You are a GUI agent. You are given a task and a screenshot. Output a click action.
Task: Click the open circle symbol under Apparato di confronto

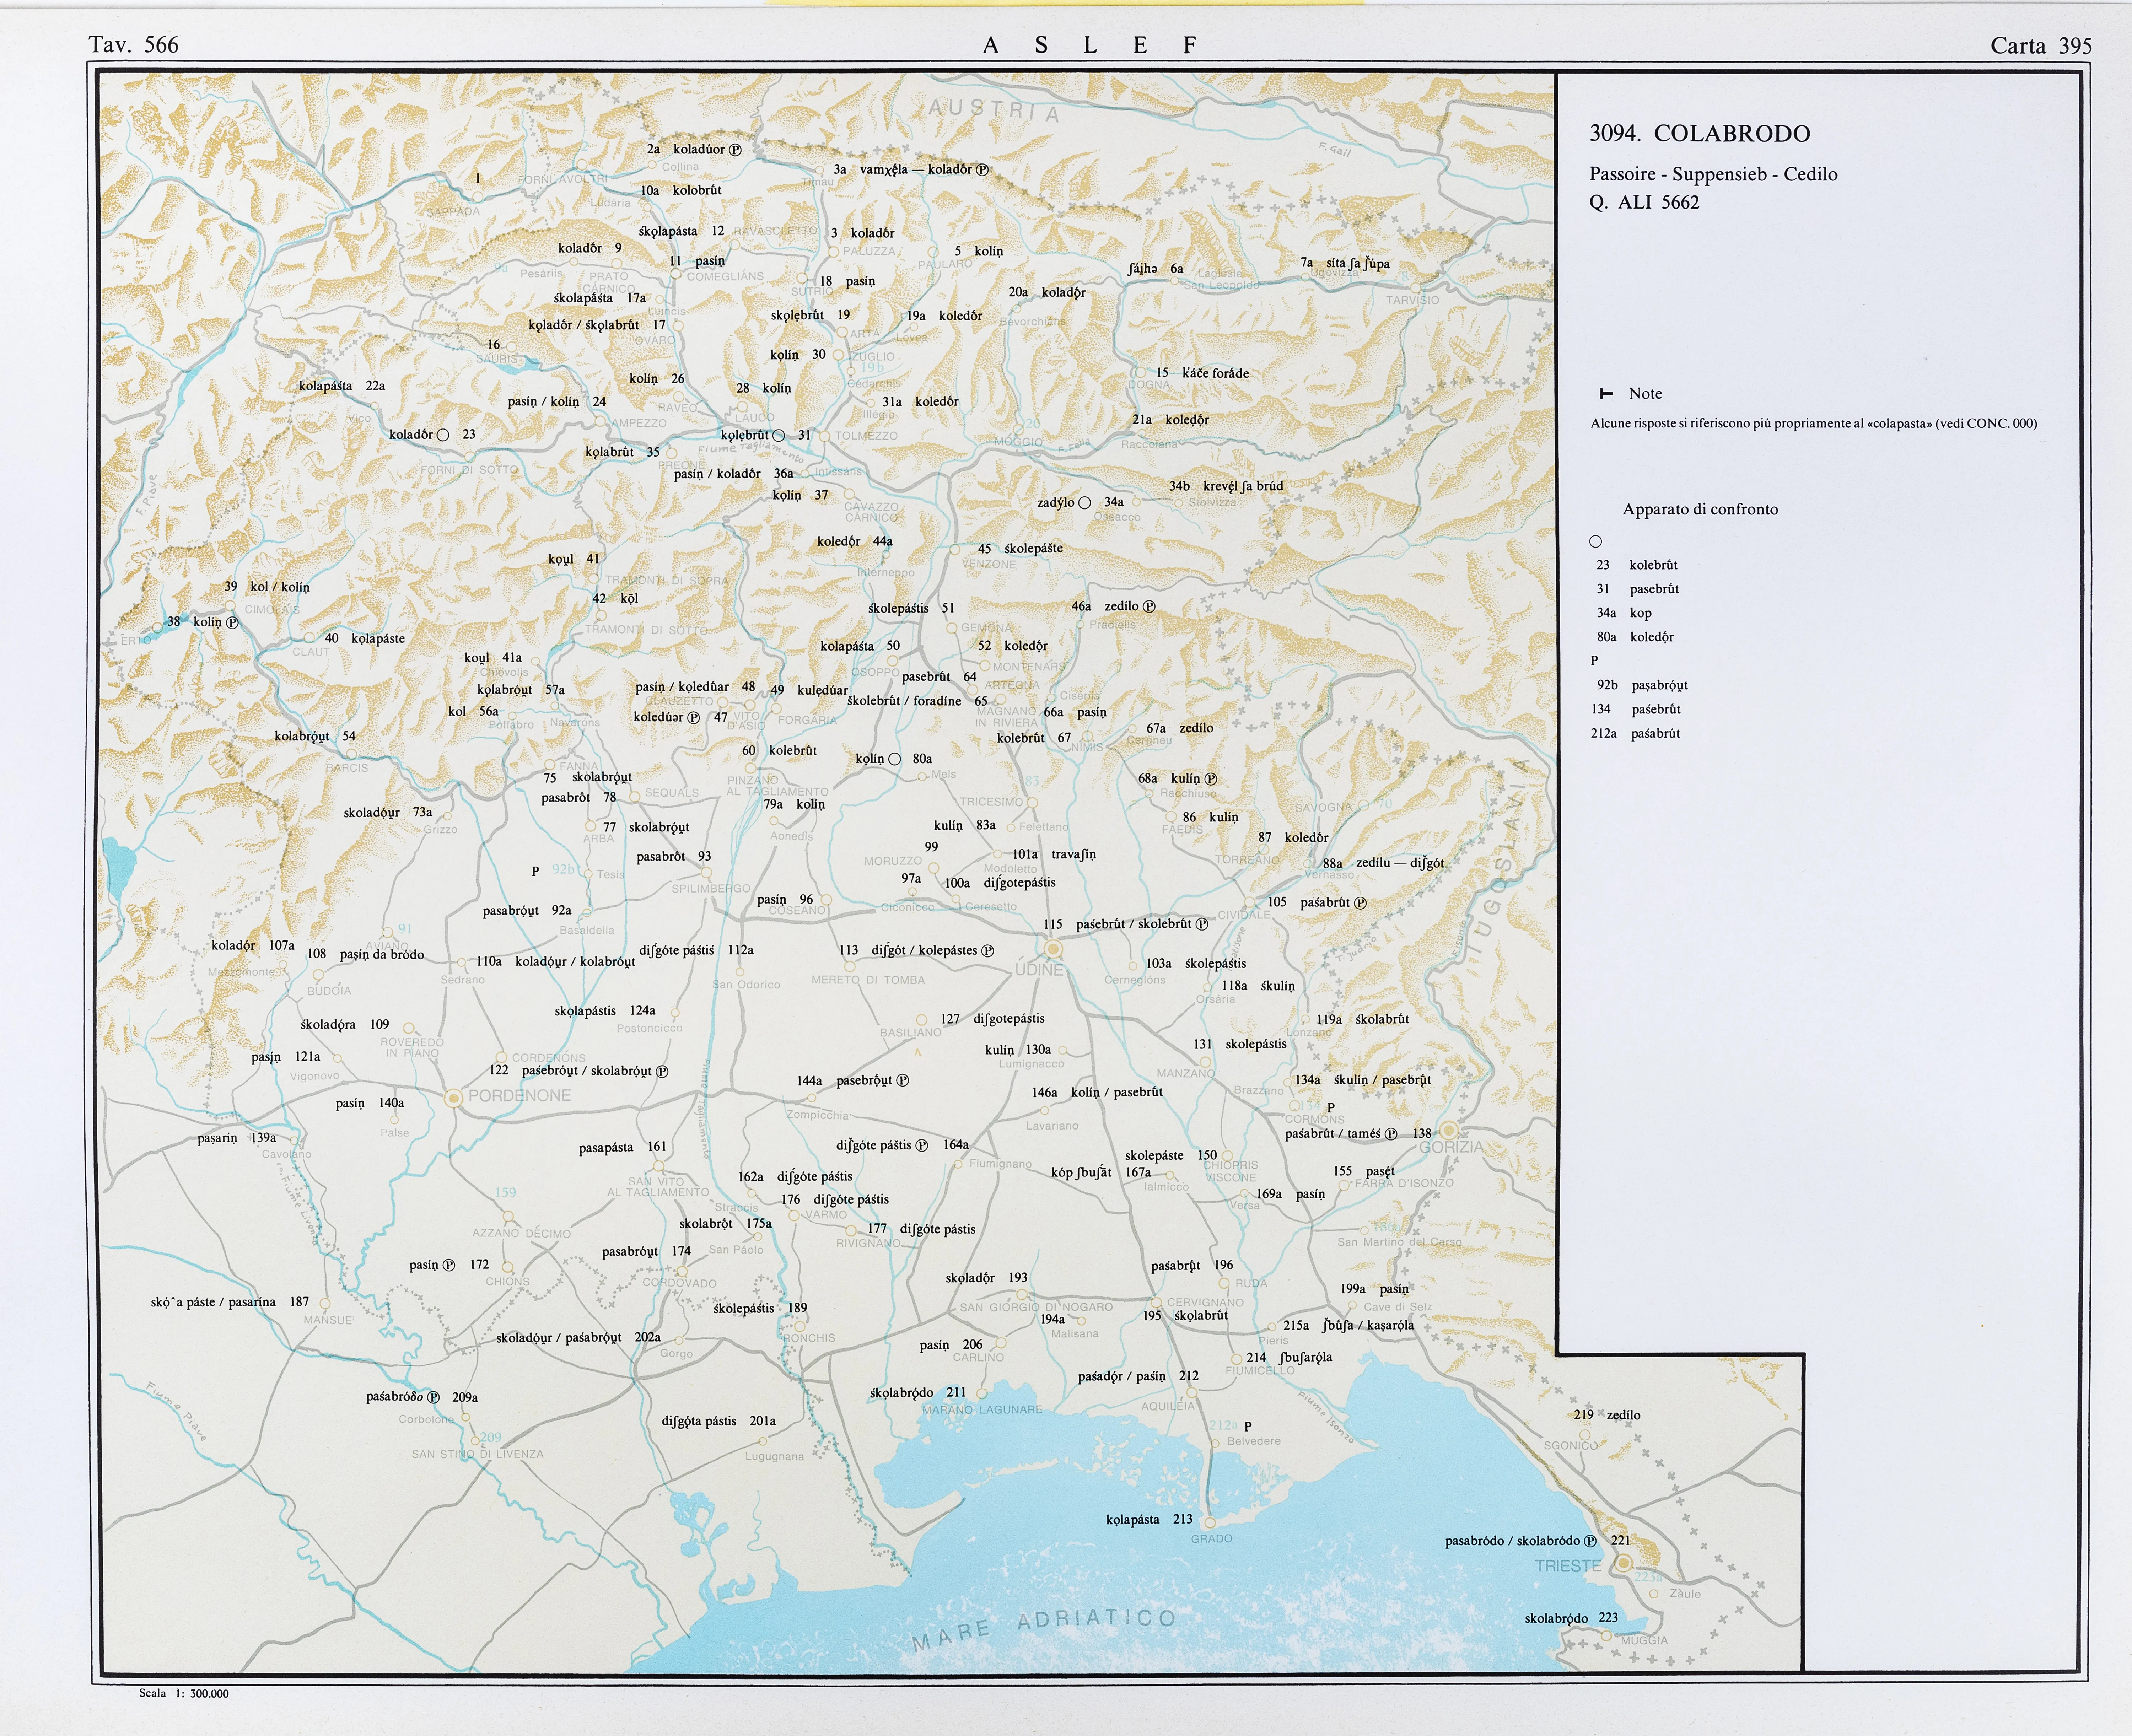(1596, 541)
